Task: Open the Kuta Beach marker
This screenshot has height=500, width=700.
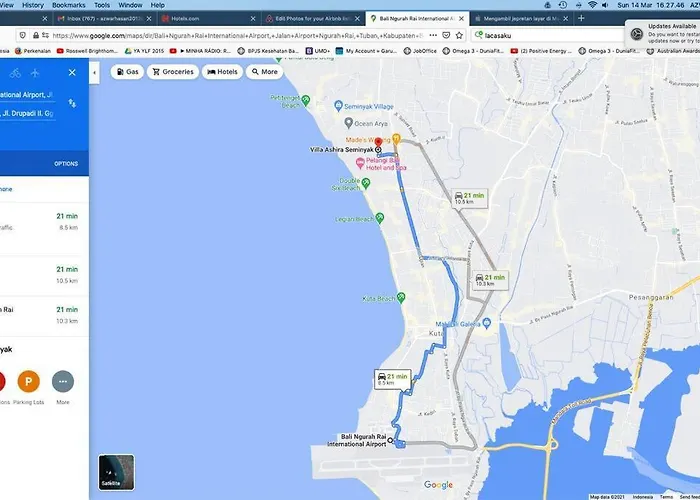Action: [x=401, y=298]
